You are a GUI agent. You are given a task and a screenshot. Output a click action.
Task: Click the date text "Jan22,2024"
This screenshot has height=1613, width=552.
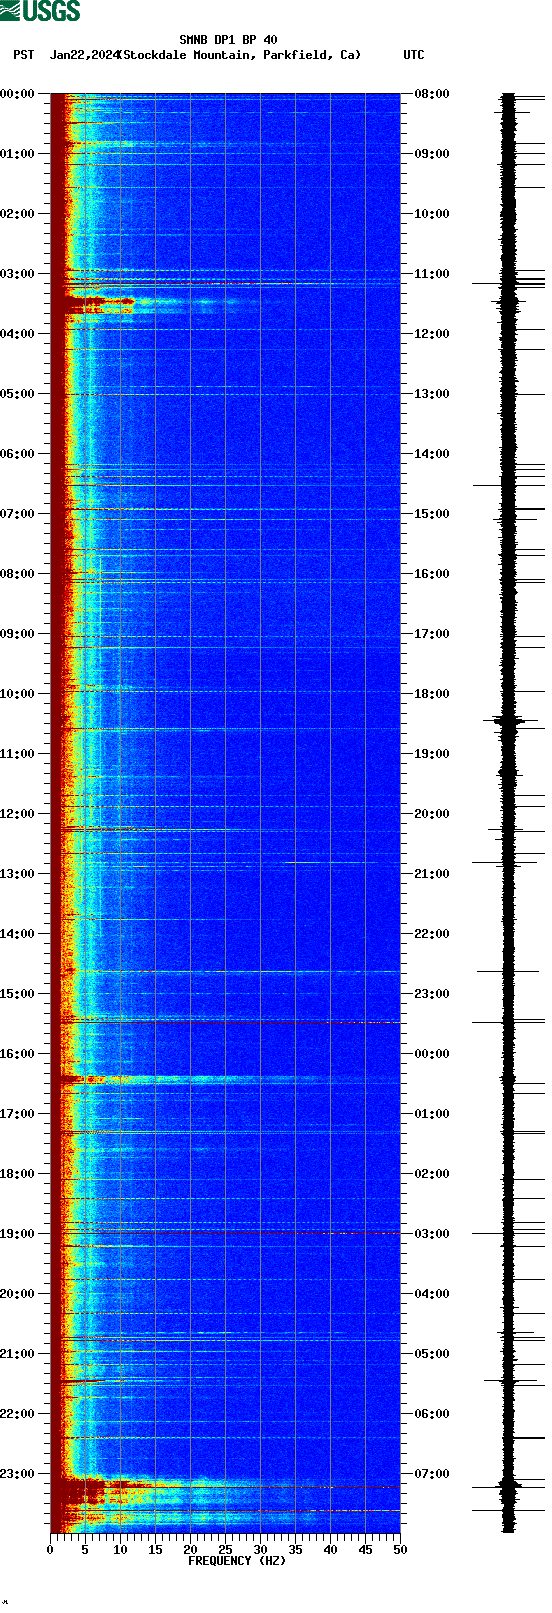83,55
